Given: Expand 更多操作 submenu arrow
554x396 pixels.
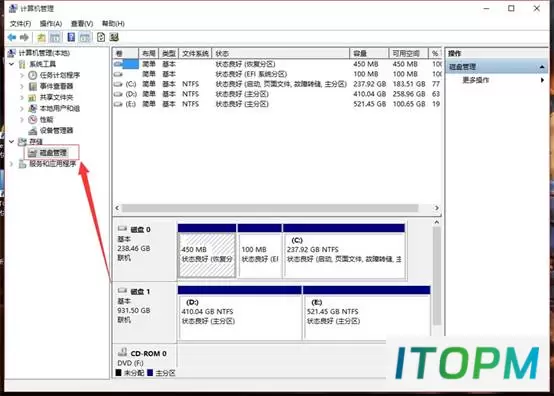Looking at the screenshot, I should pos(542,80).
